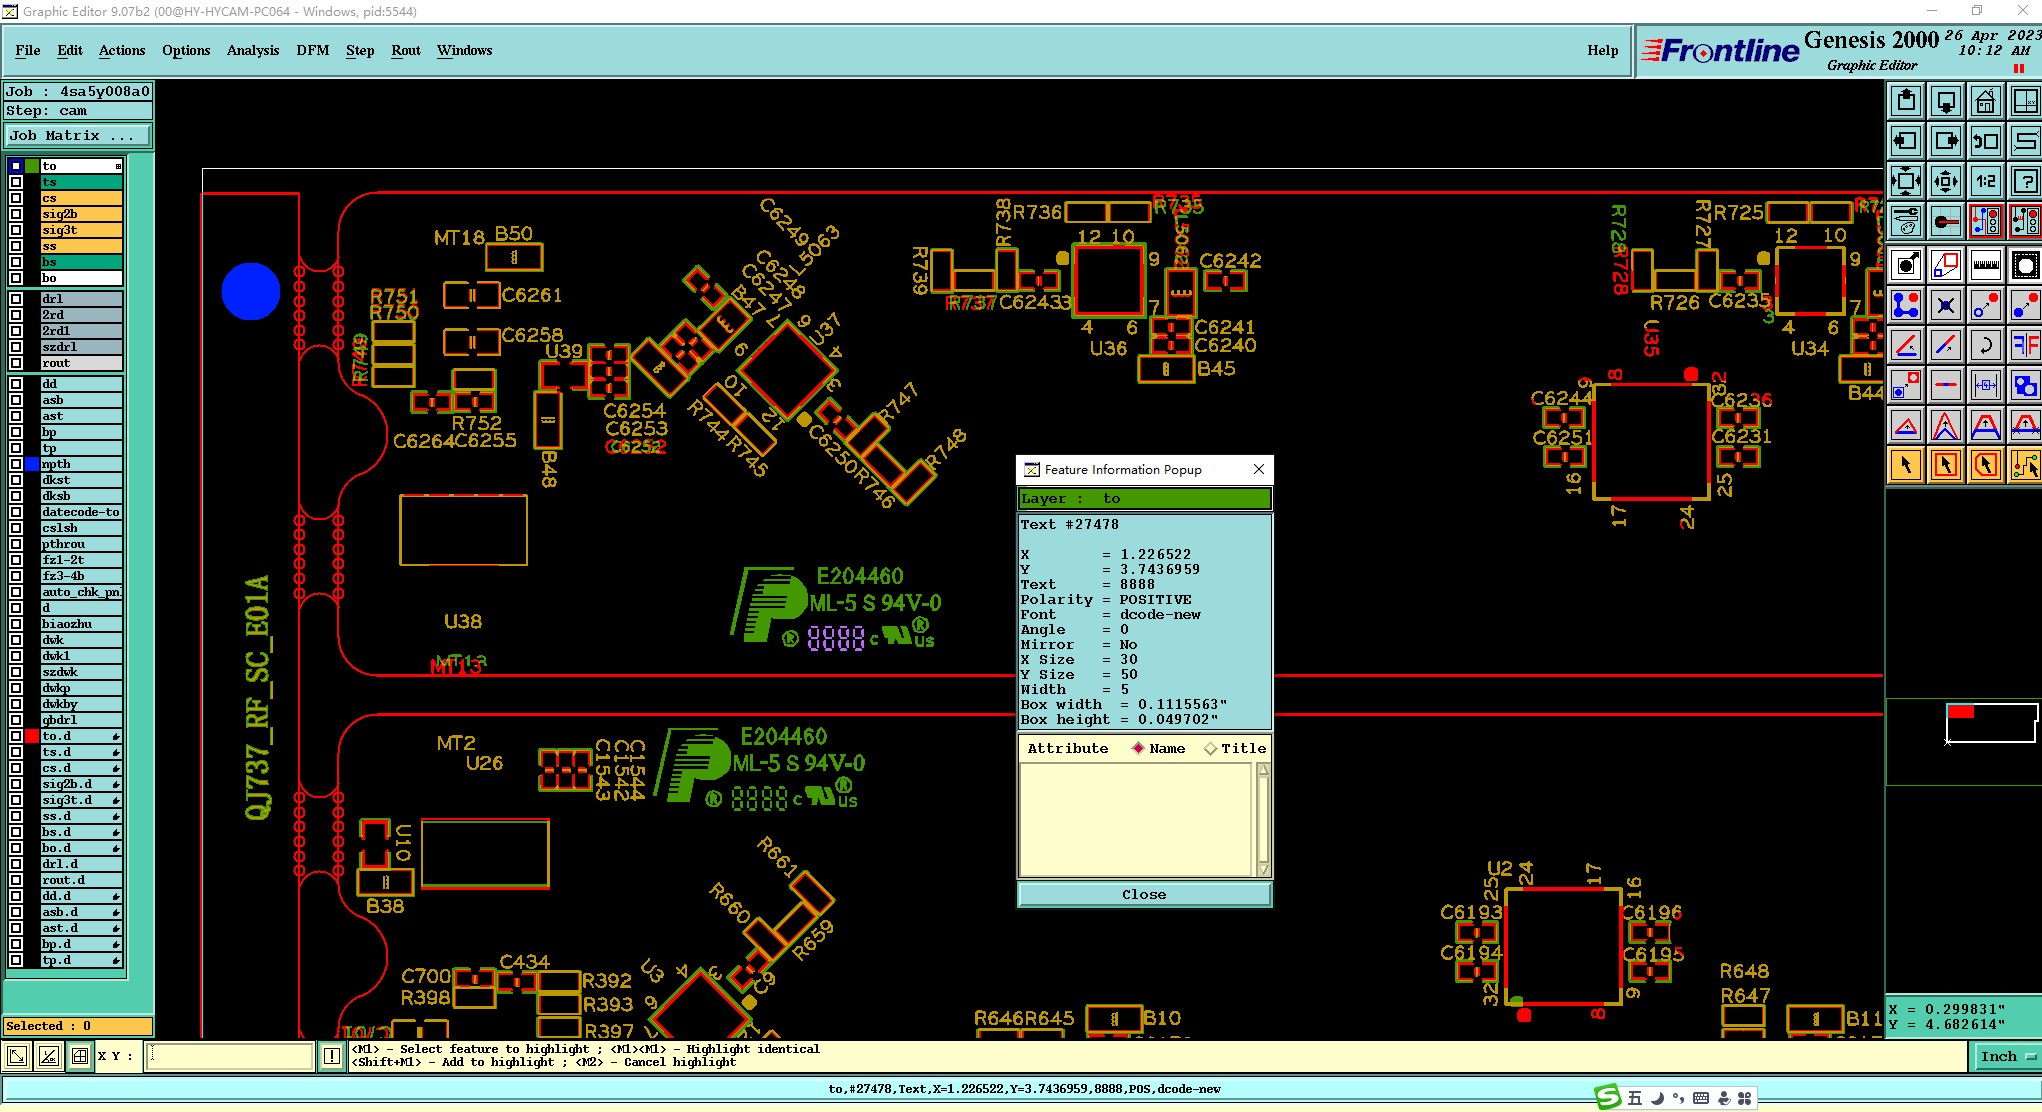Click the expander on layer to

coord(118,166)
